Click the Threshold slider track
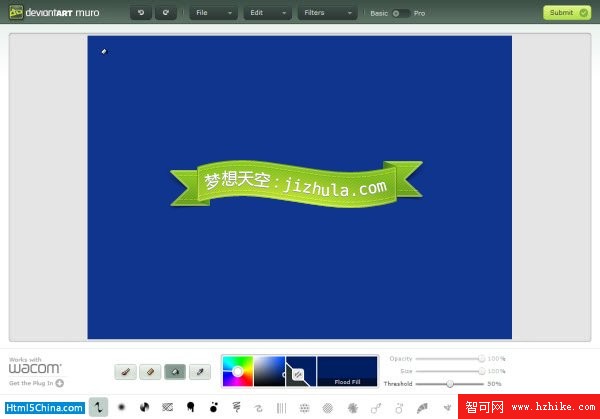The image size is (600, 419). (x=450, y=383)
